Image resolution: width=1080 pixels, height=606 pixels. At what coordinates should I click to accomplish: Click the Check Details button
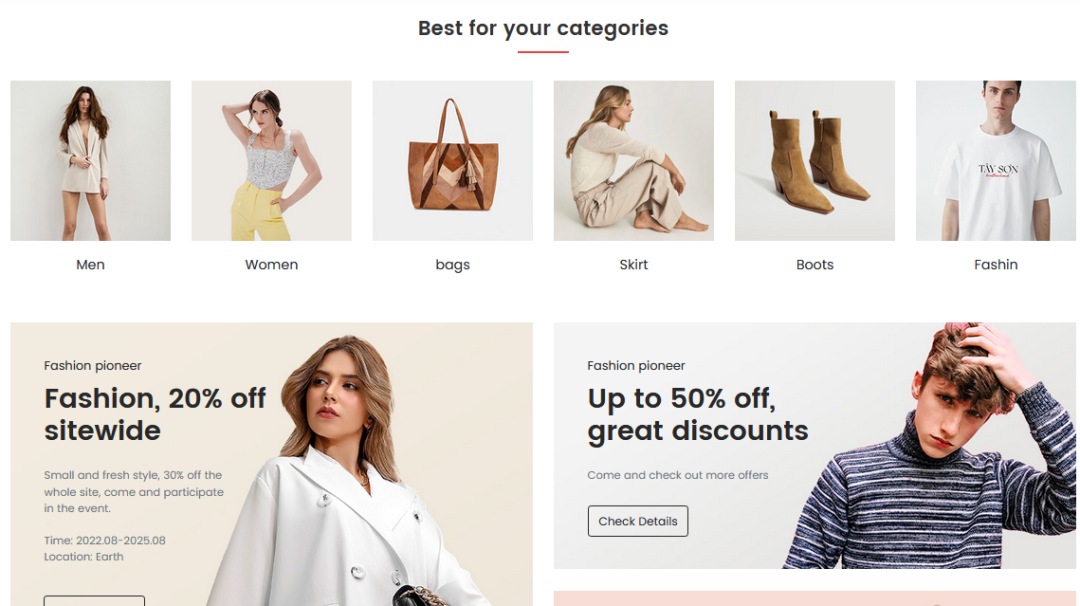point(638,521)
